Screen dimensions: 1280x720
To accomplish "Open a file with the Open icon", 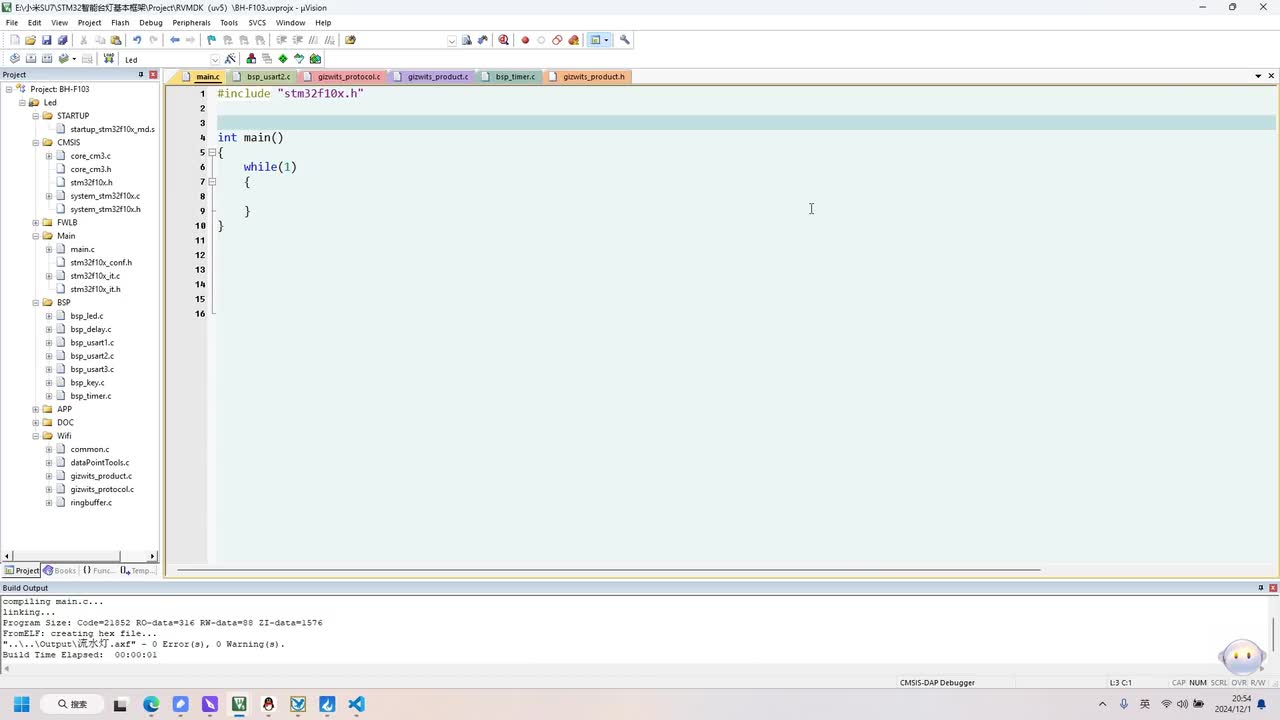I will click(30, 40).
